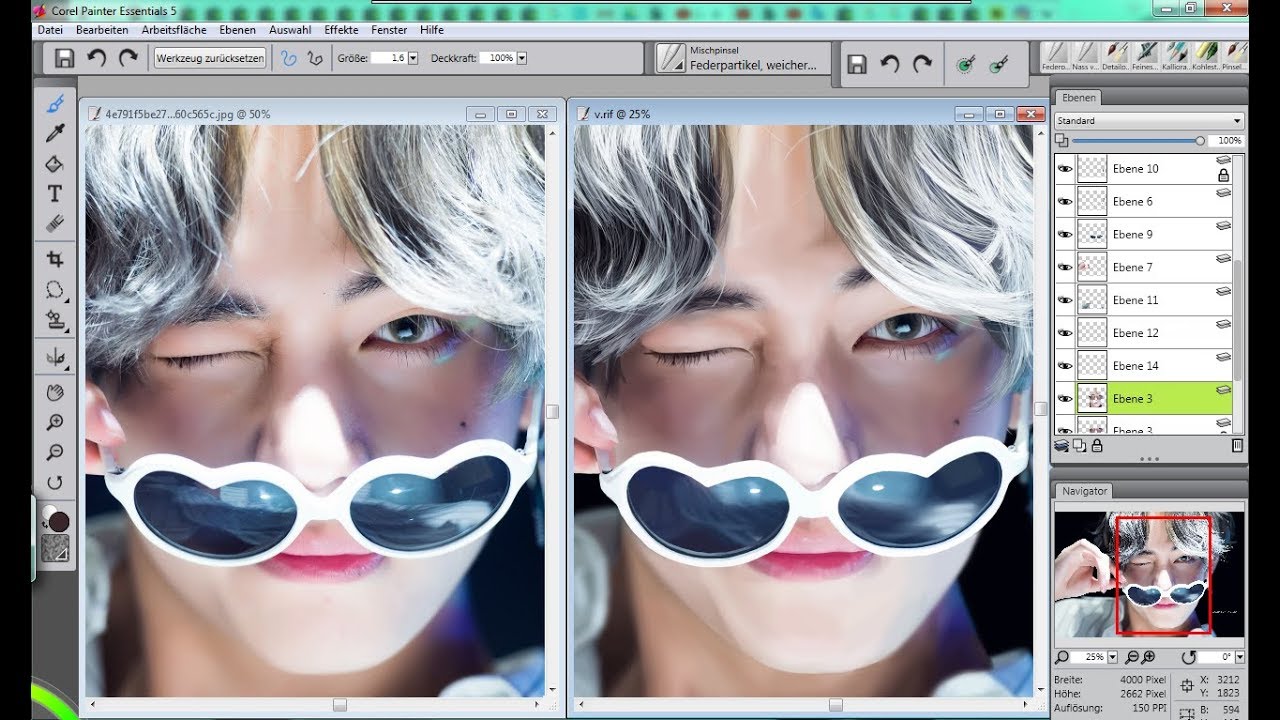The height and width of the screenshot is (720, 1280).
Task: Hide layer Ebene 7
Action: [x=1065, y=267]
